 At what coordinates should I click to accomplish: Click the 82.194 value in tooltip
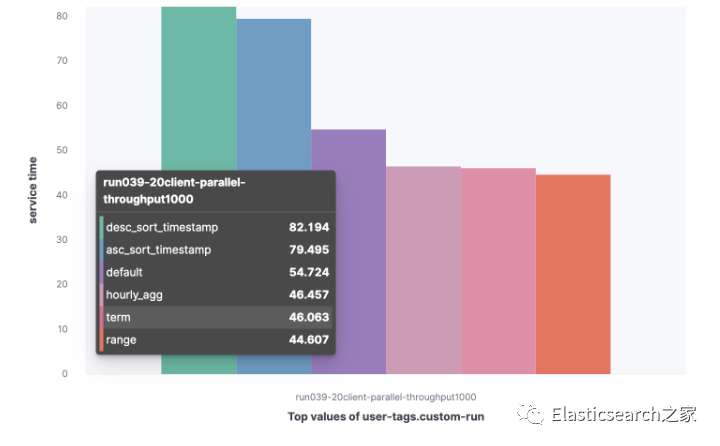(x=309, y=227)
